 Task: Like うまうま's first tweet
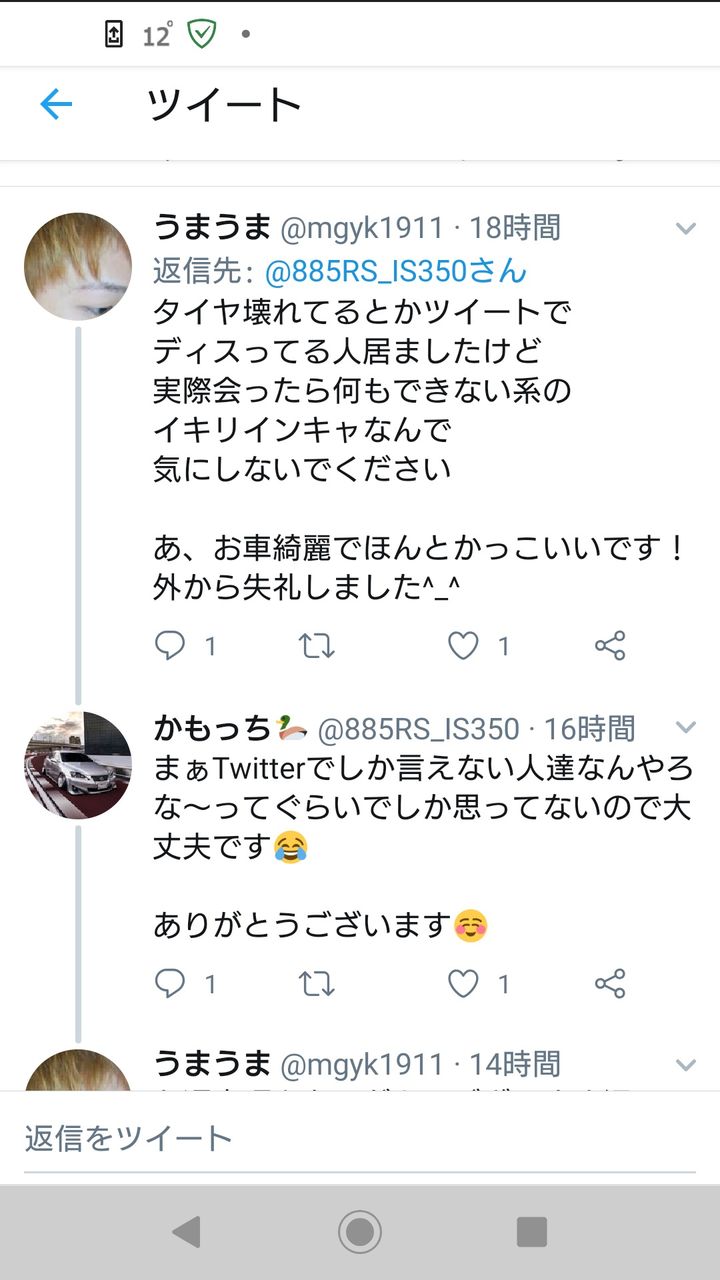463,646
